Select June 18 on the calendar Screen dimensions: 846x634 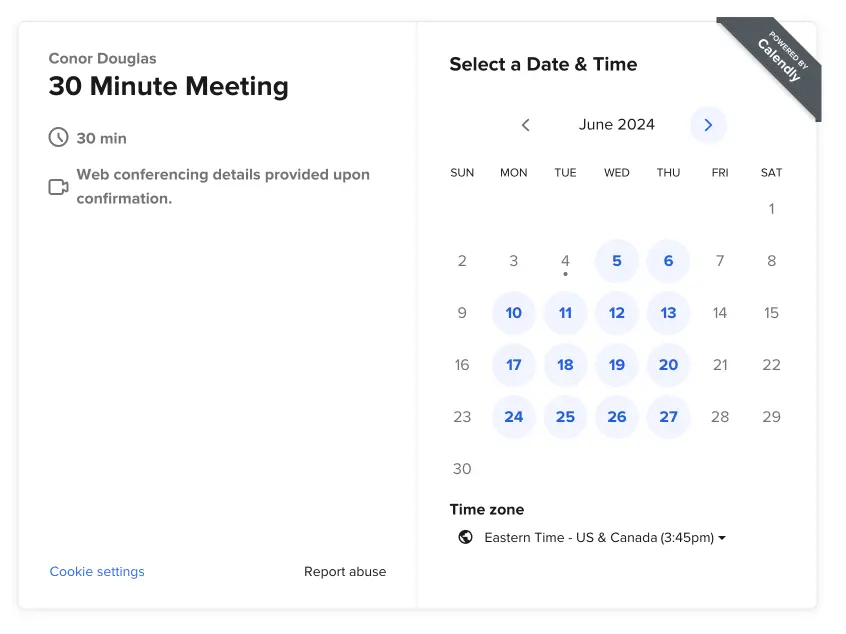[565, 365]
